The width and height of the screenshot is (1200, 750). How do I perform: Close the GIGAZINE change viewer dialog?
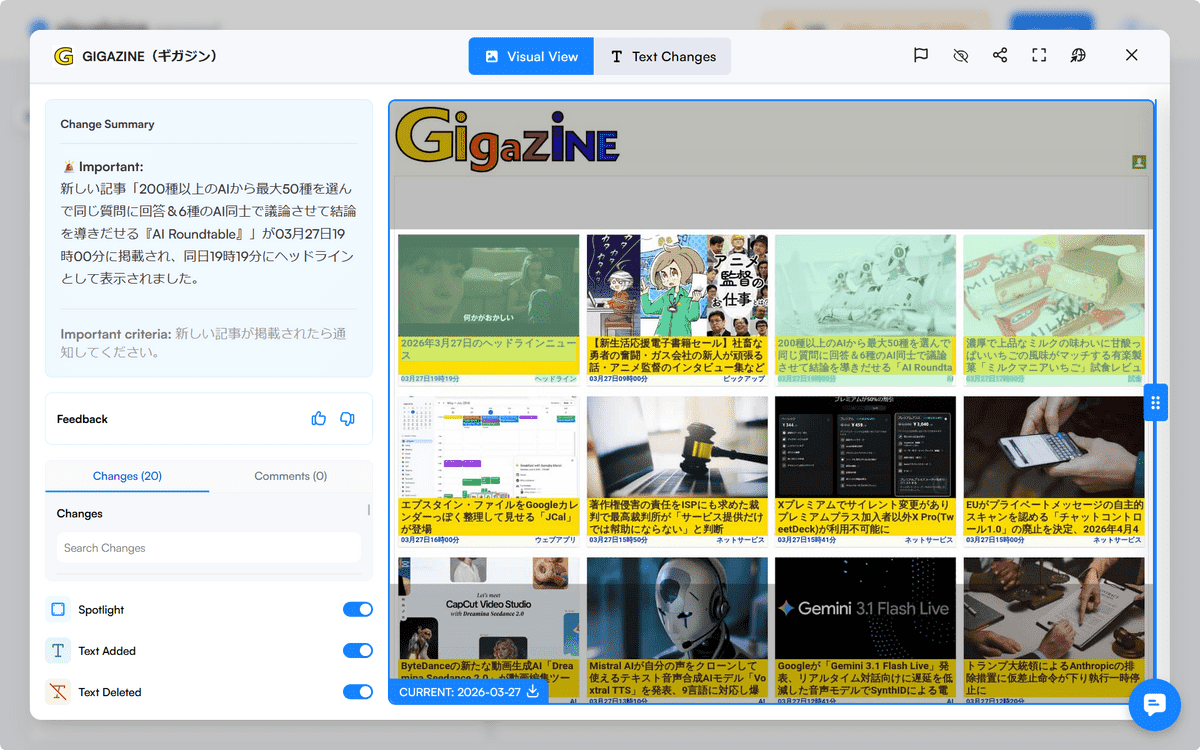coord(1131,56)
